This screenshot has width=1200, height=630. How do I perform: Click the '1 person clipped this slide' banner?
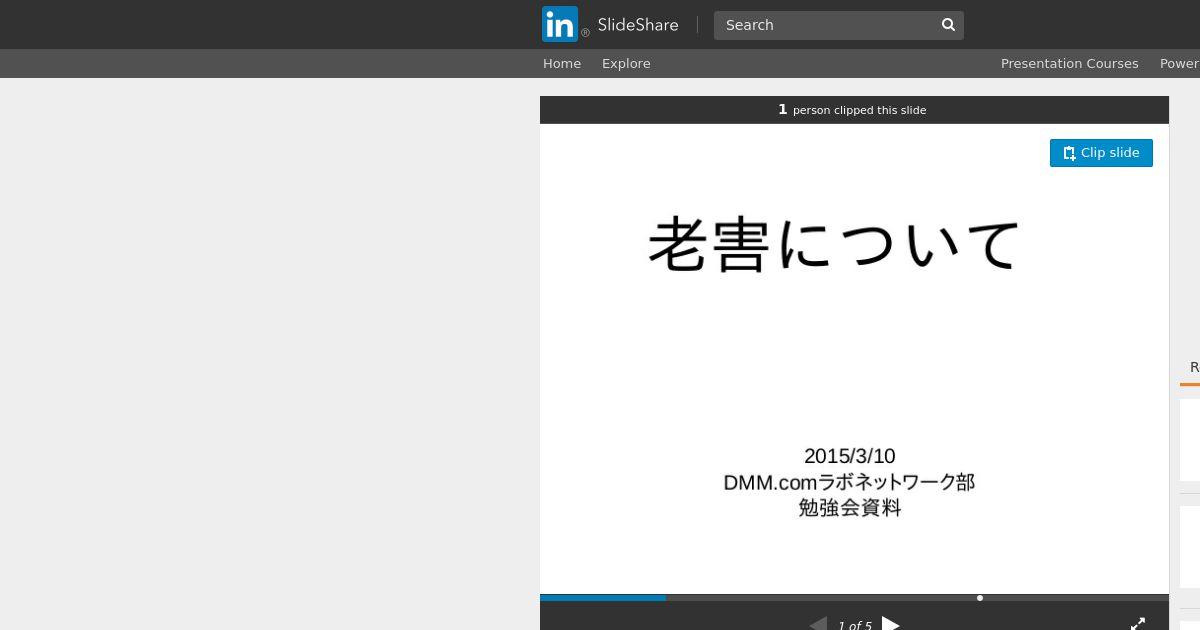854,110
